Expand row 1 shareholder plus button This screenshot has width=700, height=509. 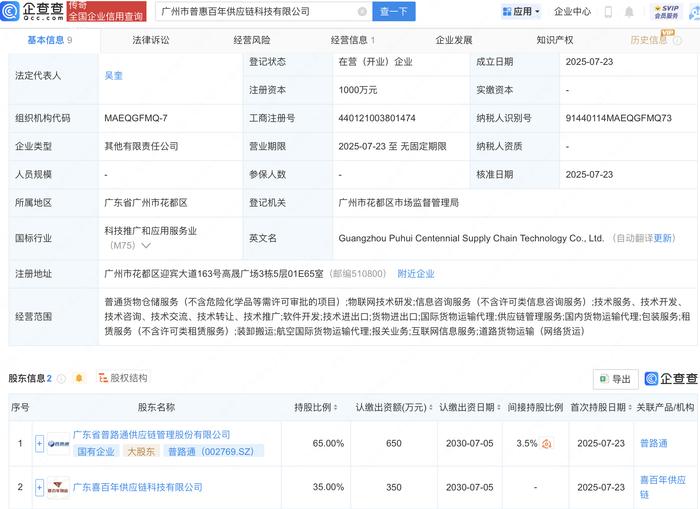point(39,443)
